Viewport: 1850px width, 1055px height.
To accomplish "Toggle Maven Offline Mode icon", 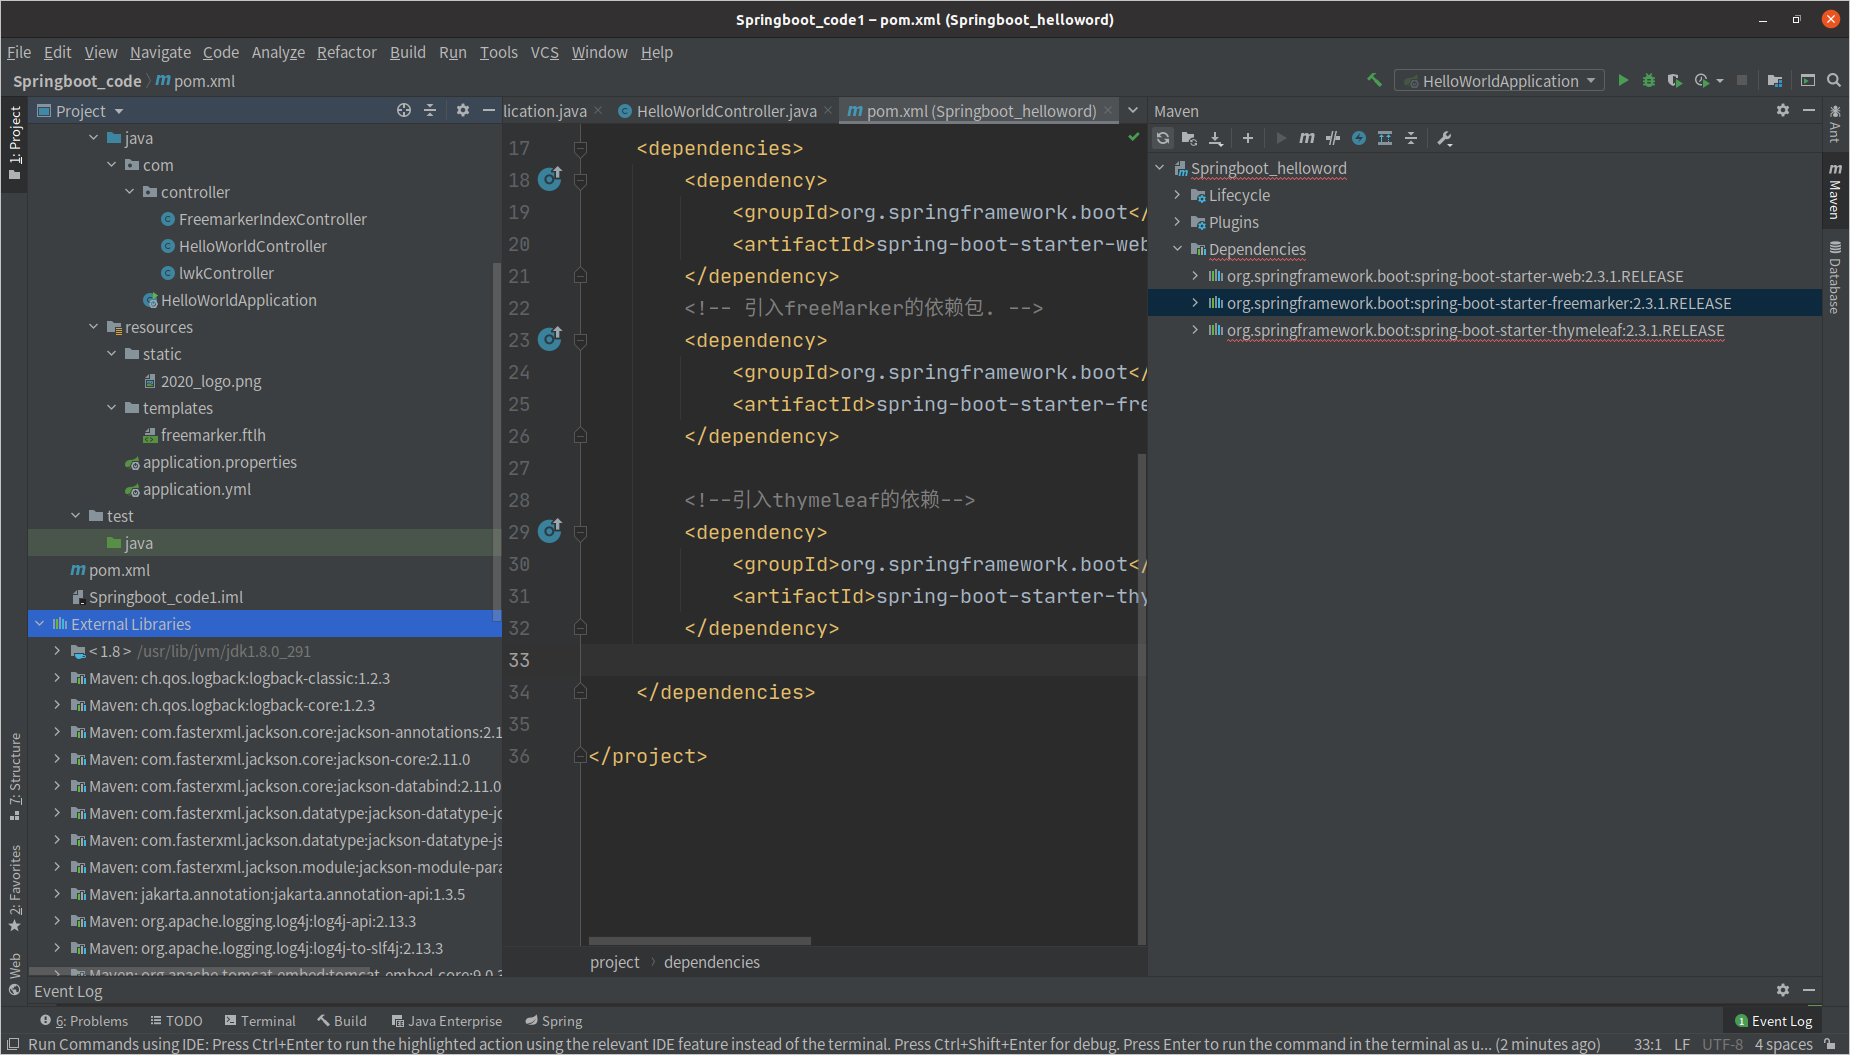I will 1333,138.
